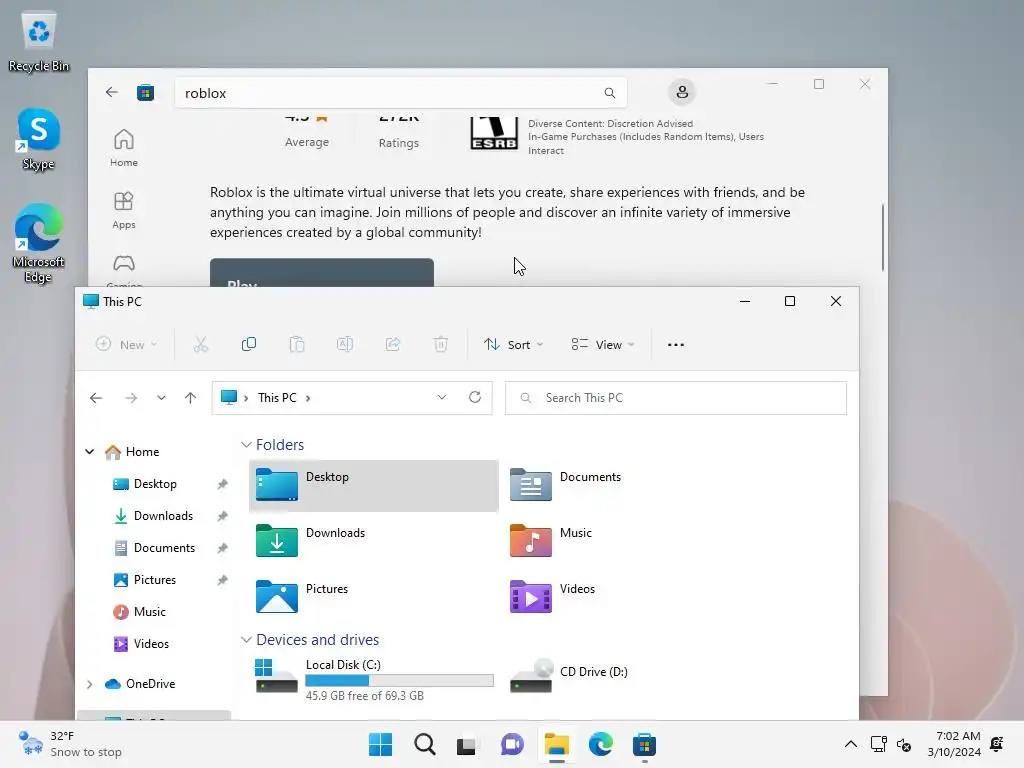Image resolution: width=1024 pixels, height=768 pixels.
Task: Open the Microsoft Edge desktop shortcut
Action: tap(39, 243)
